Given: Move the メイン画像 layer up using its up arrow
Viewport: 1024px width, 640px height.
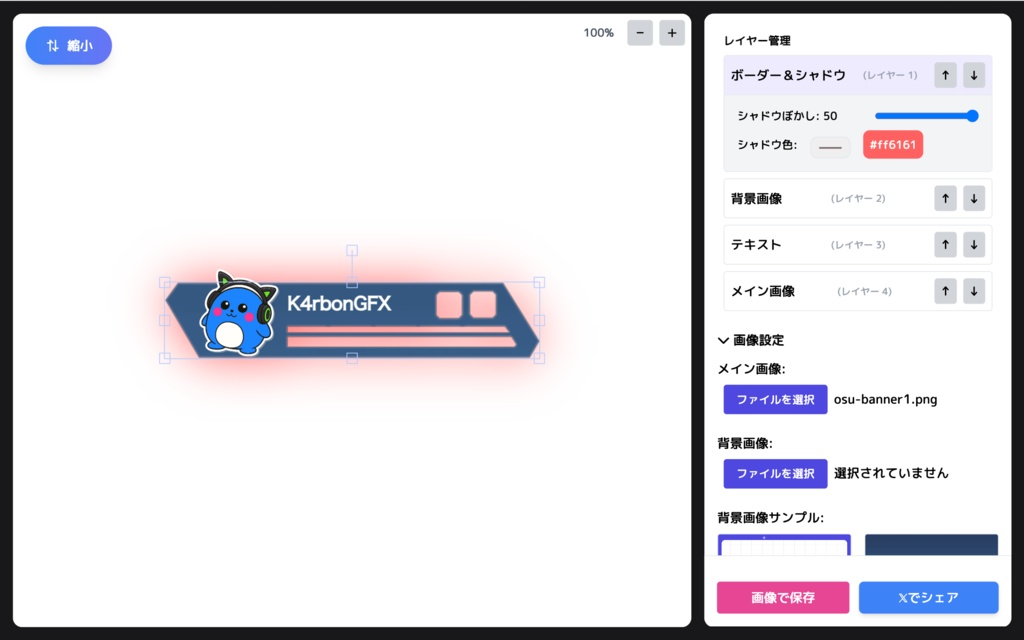Looking at the screenshot, I should [944, 291].
